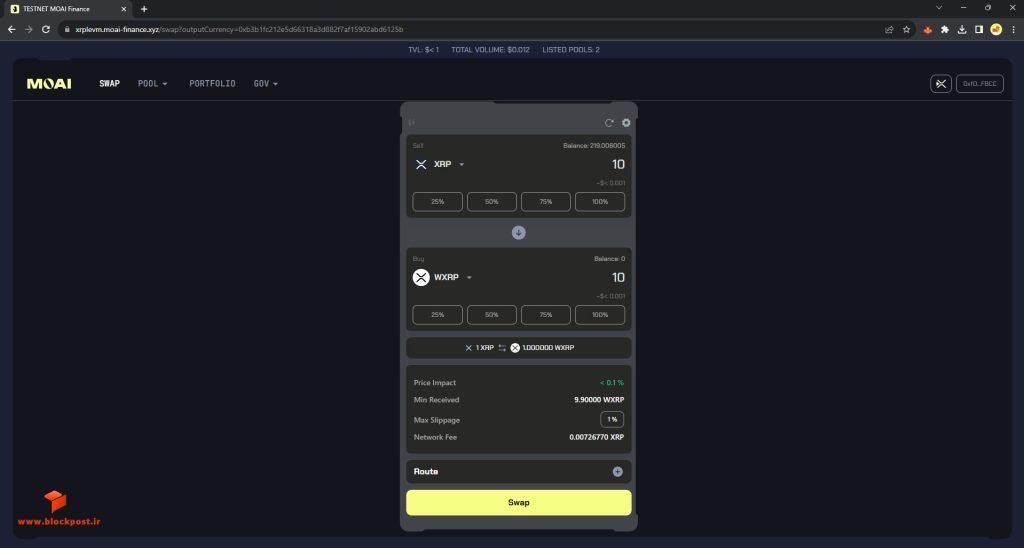Invert the XRP to WXRP rate
1024x548 pixels.
point(502,348)
